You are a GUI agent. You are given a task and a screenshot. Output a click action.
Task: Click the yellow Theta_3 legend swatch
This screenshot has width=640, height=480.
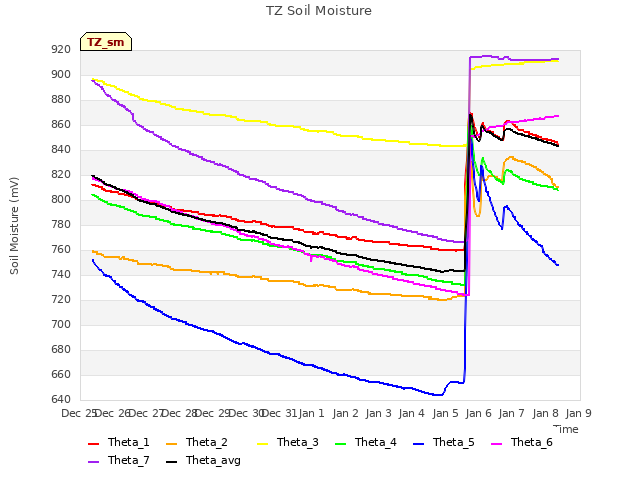[263, 444]
